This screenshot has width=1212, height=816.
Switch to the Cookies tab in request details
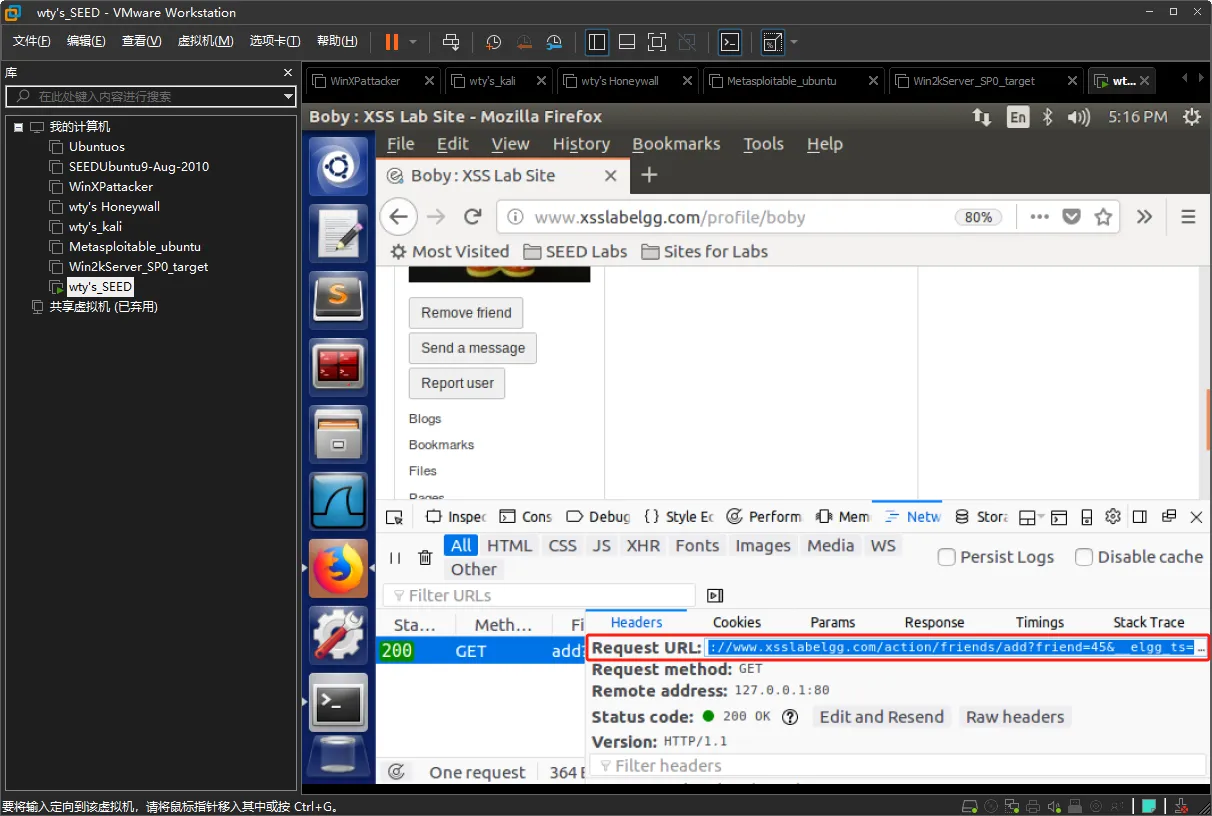click(x=737, y=622)
